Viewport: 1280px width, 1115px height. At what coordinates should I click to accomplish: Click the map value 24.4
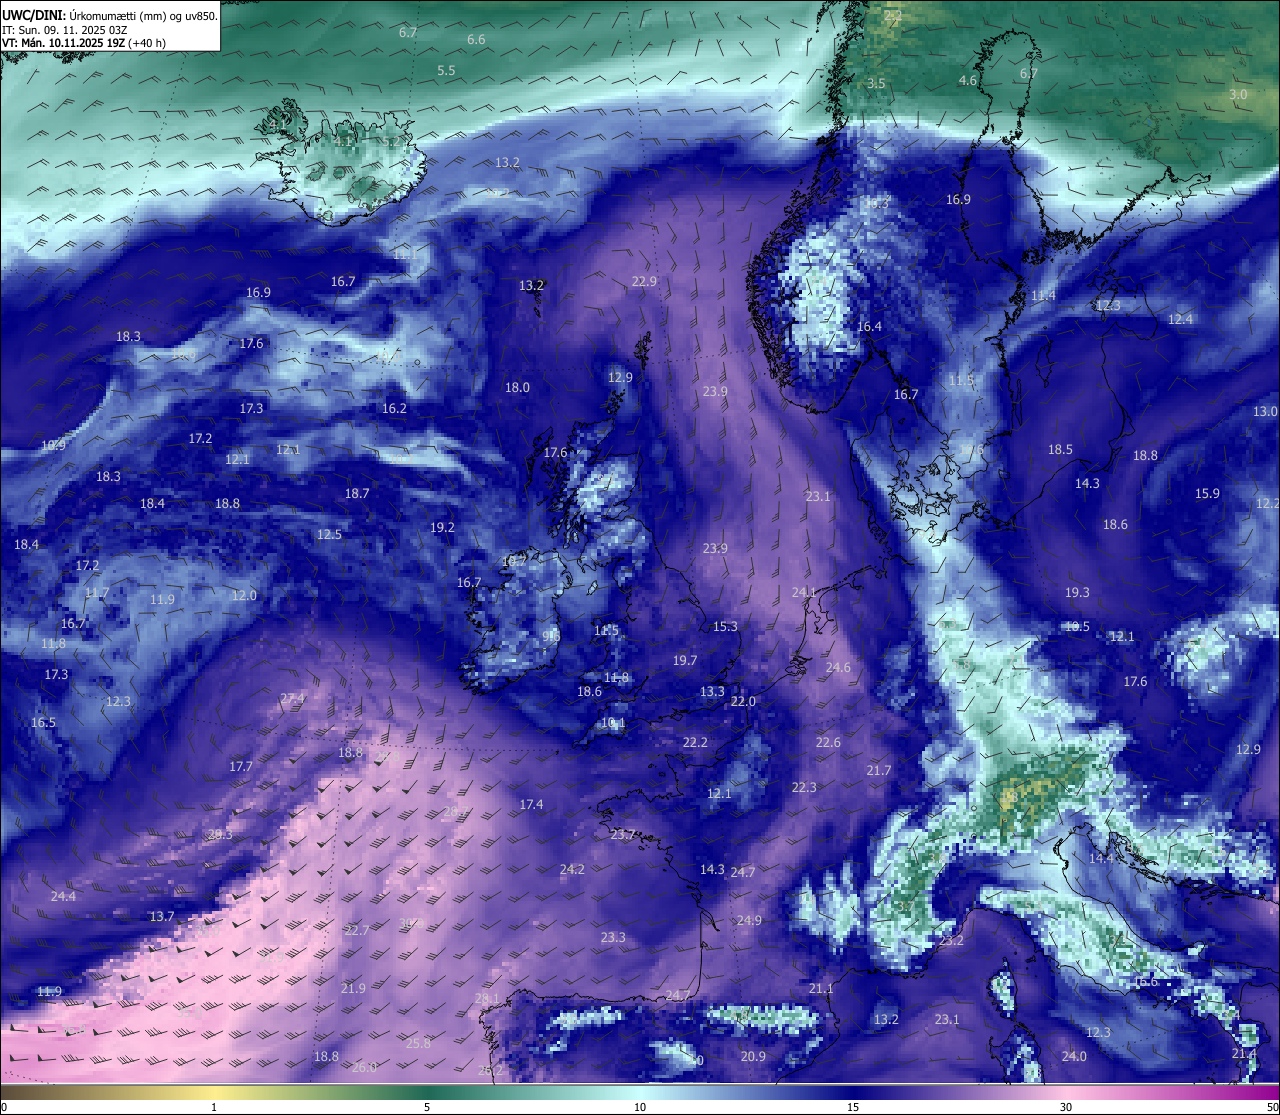[63, 896]
